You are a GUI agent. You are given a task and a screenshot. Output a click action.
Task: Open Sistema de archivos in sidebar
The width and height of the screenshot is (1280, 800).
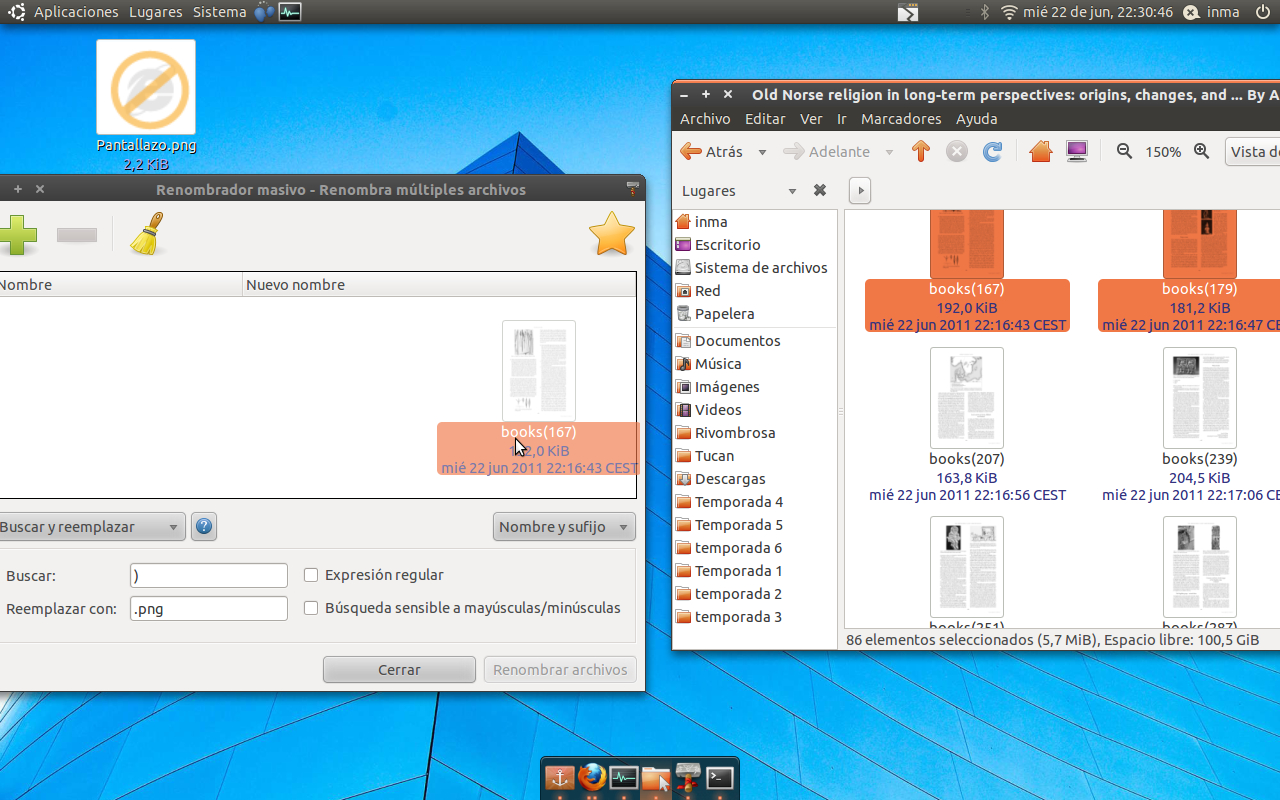761,268
